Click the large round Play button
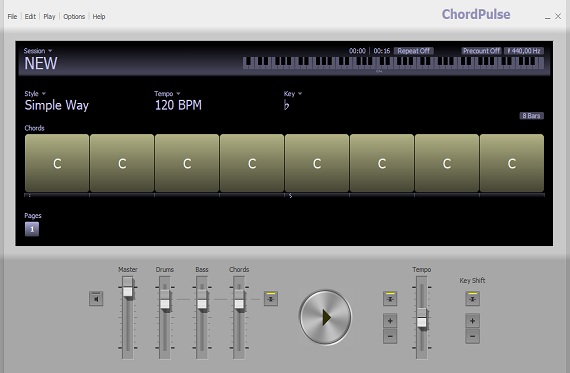This screenshot has width=570, height=373. pos(325,317)
